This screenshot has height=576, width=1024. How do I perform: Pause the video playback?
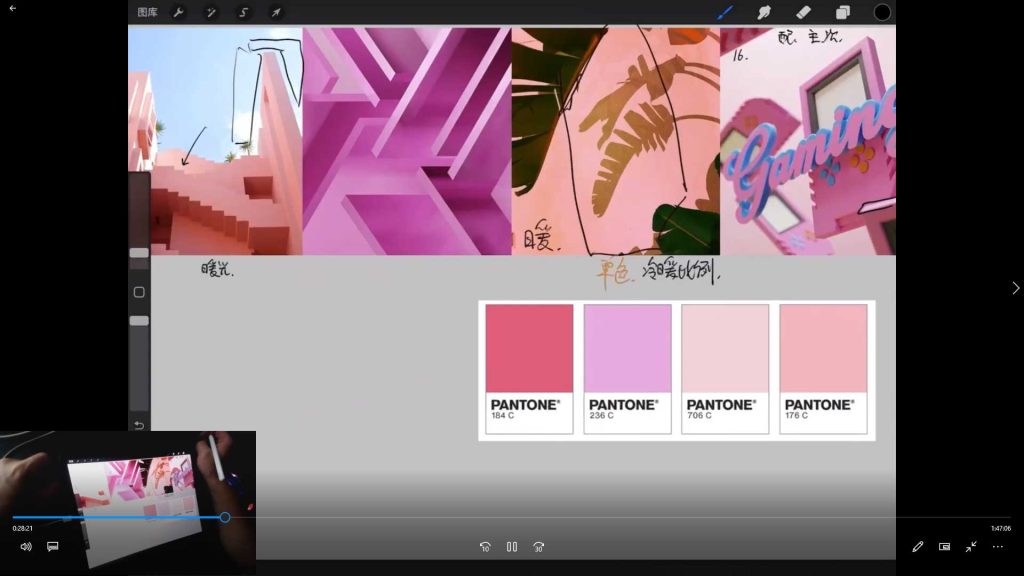[512, 547]
